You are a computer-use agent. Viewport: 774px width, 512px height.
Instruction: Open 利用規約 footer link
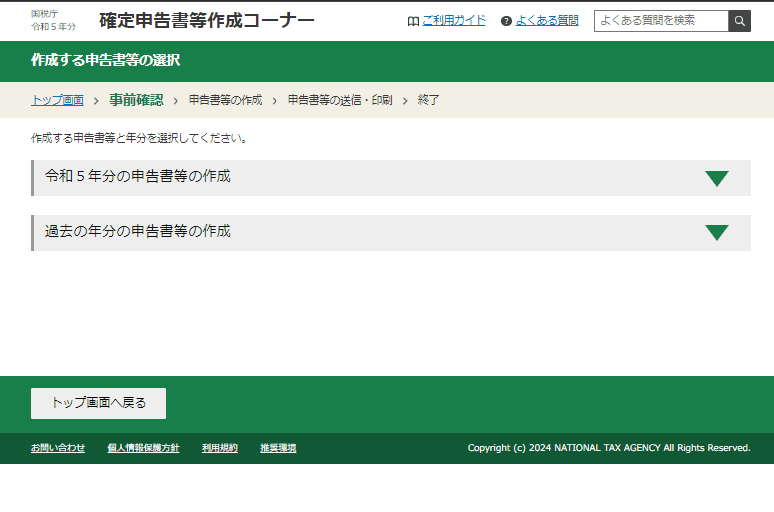(220, 448)
